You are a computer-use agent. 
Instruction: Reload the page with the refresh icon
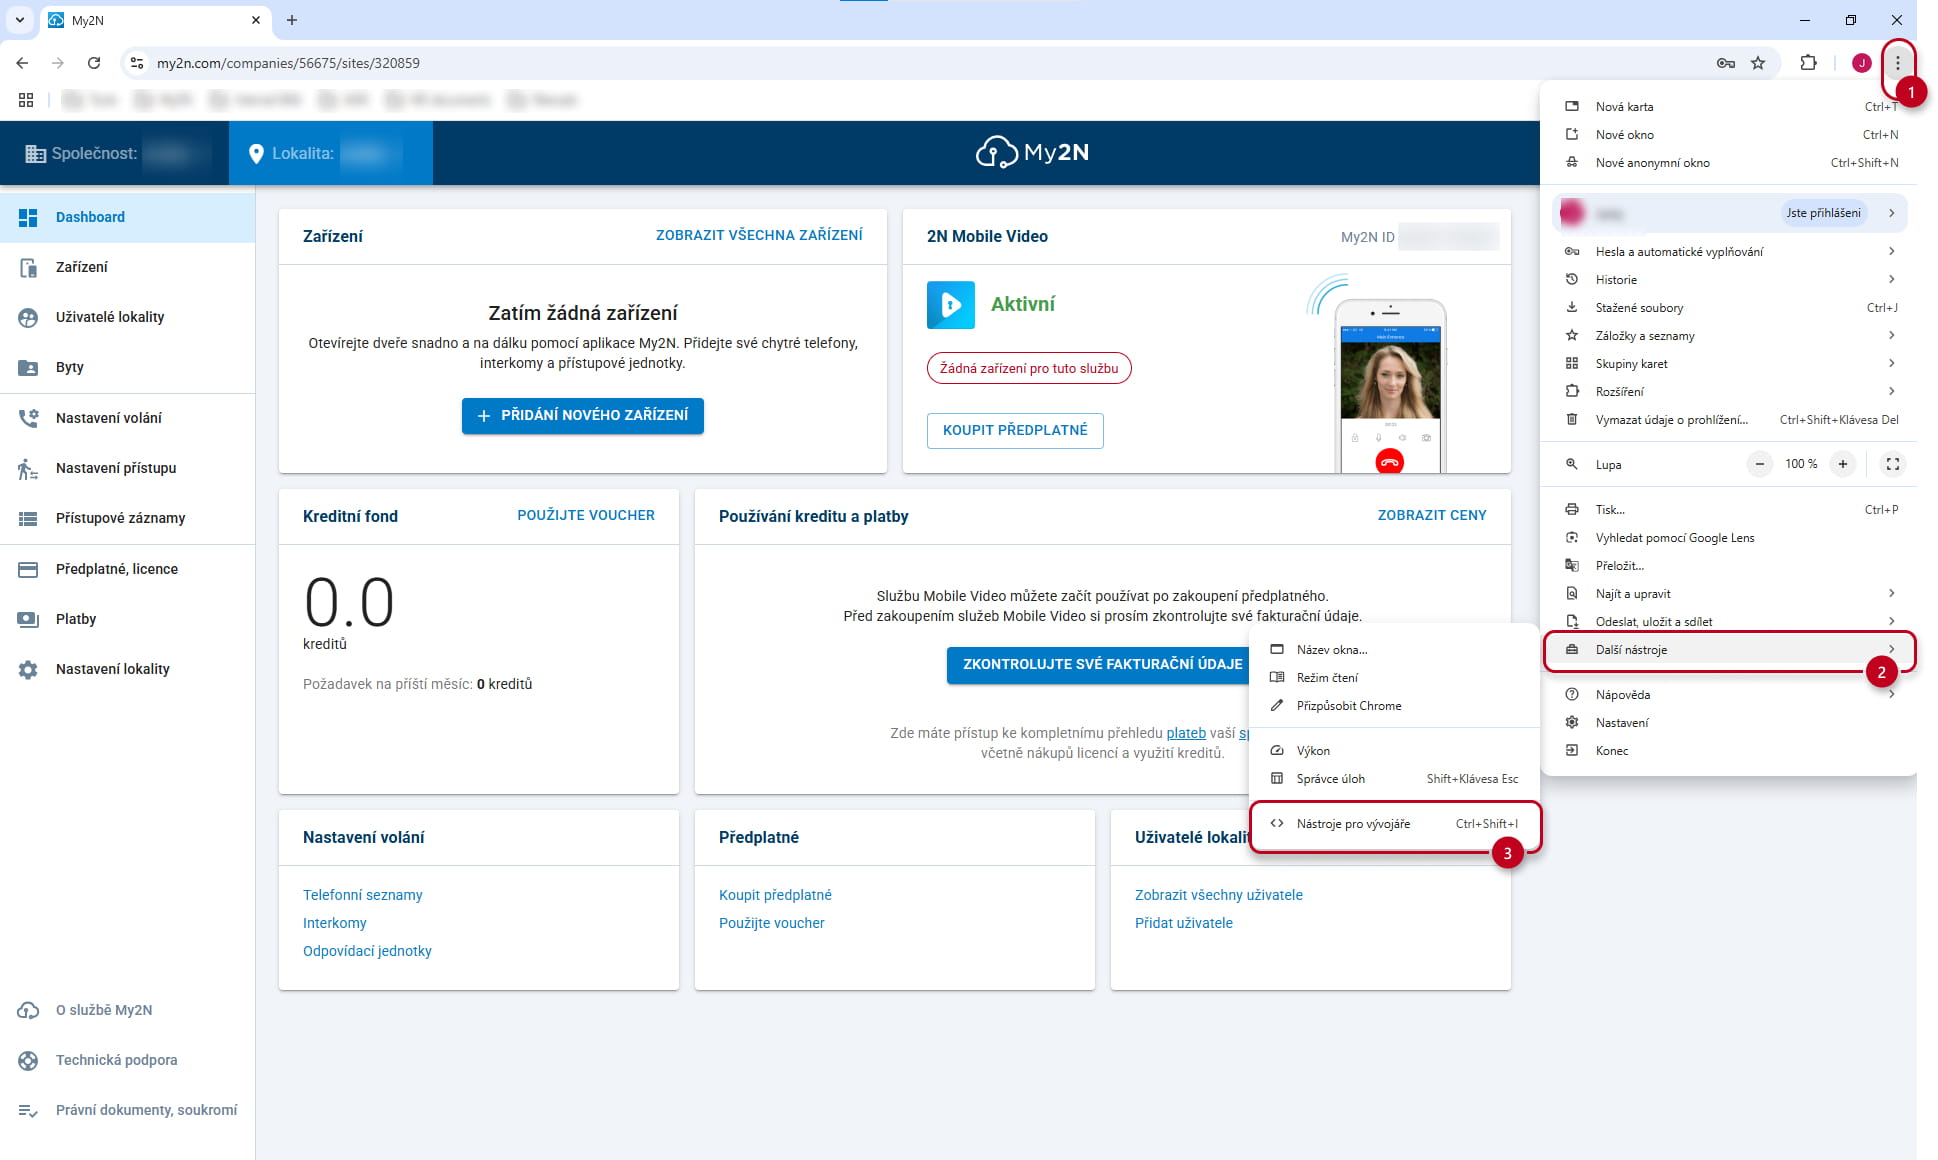click(94, 63)
